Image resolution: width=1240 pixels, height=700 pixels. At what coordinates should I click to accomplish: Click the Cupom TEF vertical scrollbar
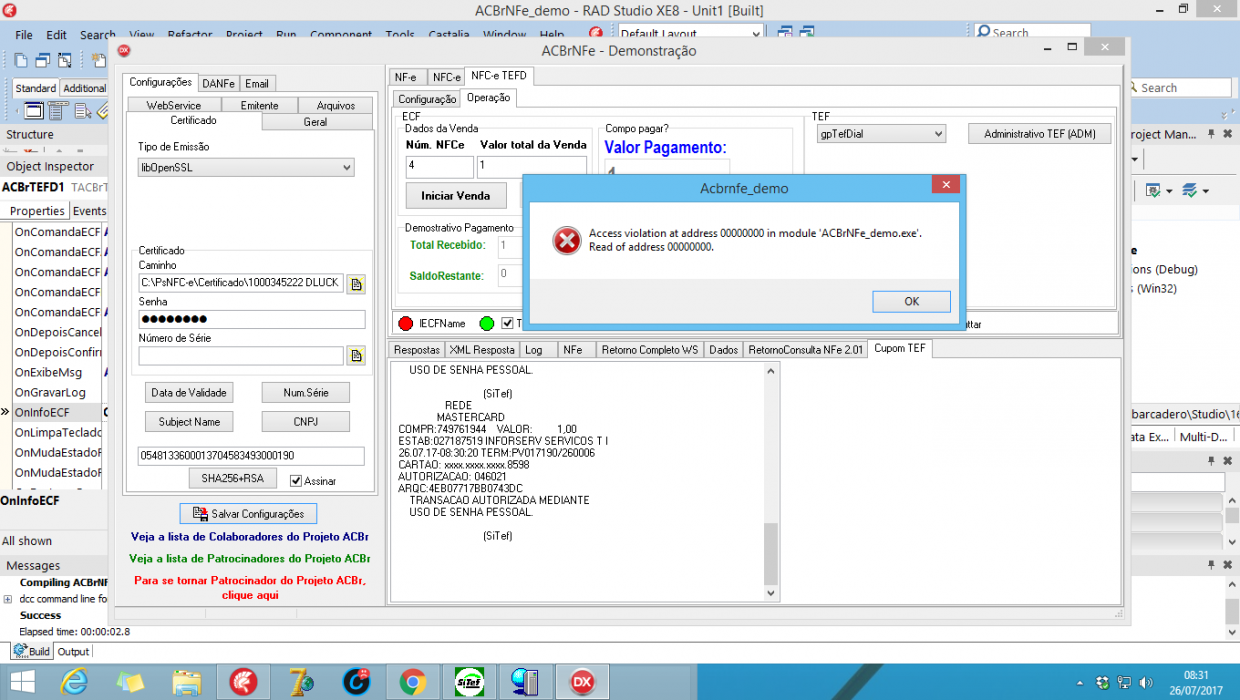click(772, 483)
